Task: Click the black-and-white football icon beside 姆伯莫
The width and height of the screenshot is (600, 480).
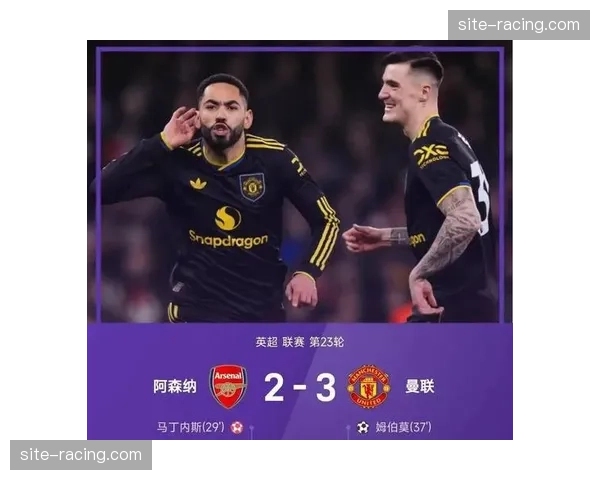Action: [363, 427]
